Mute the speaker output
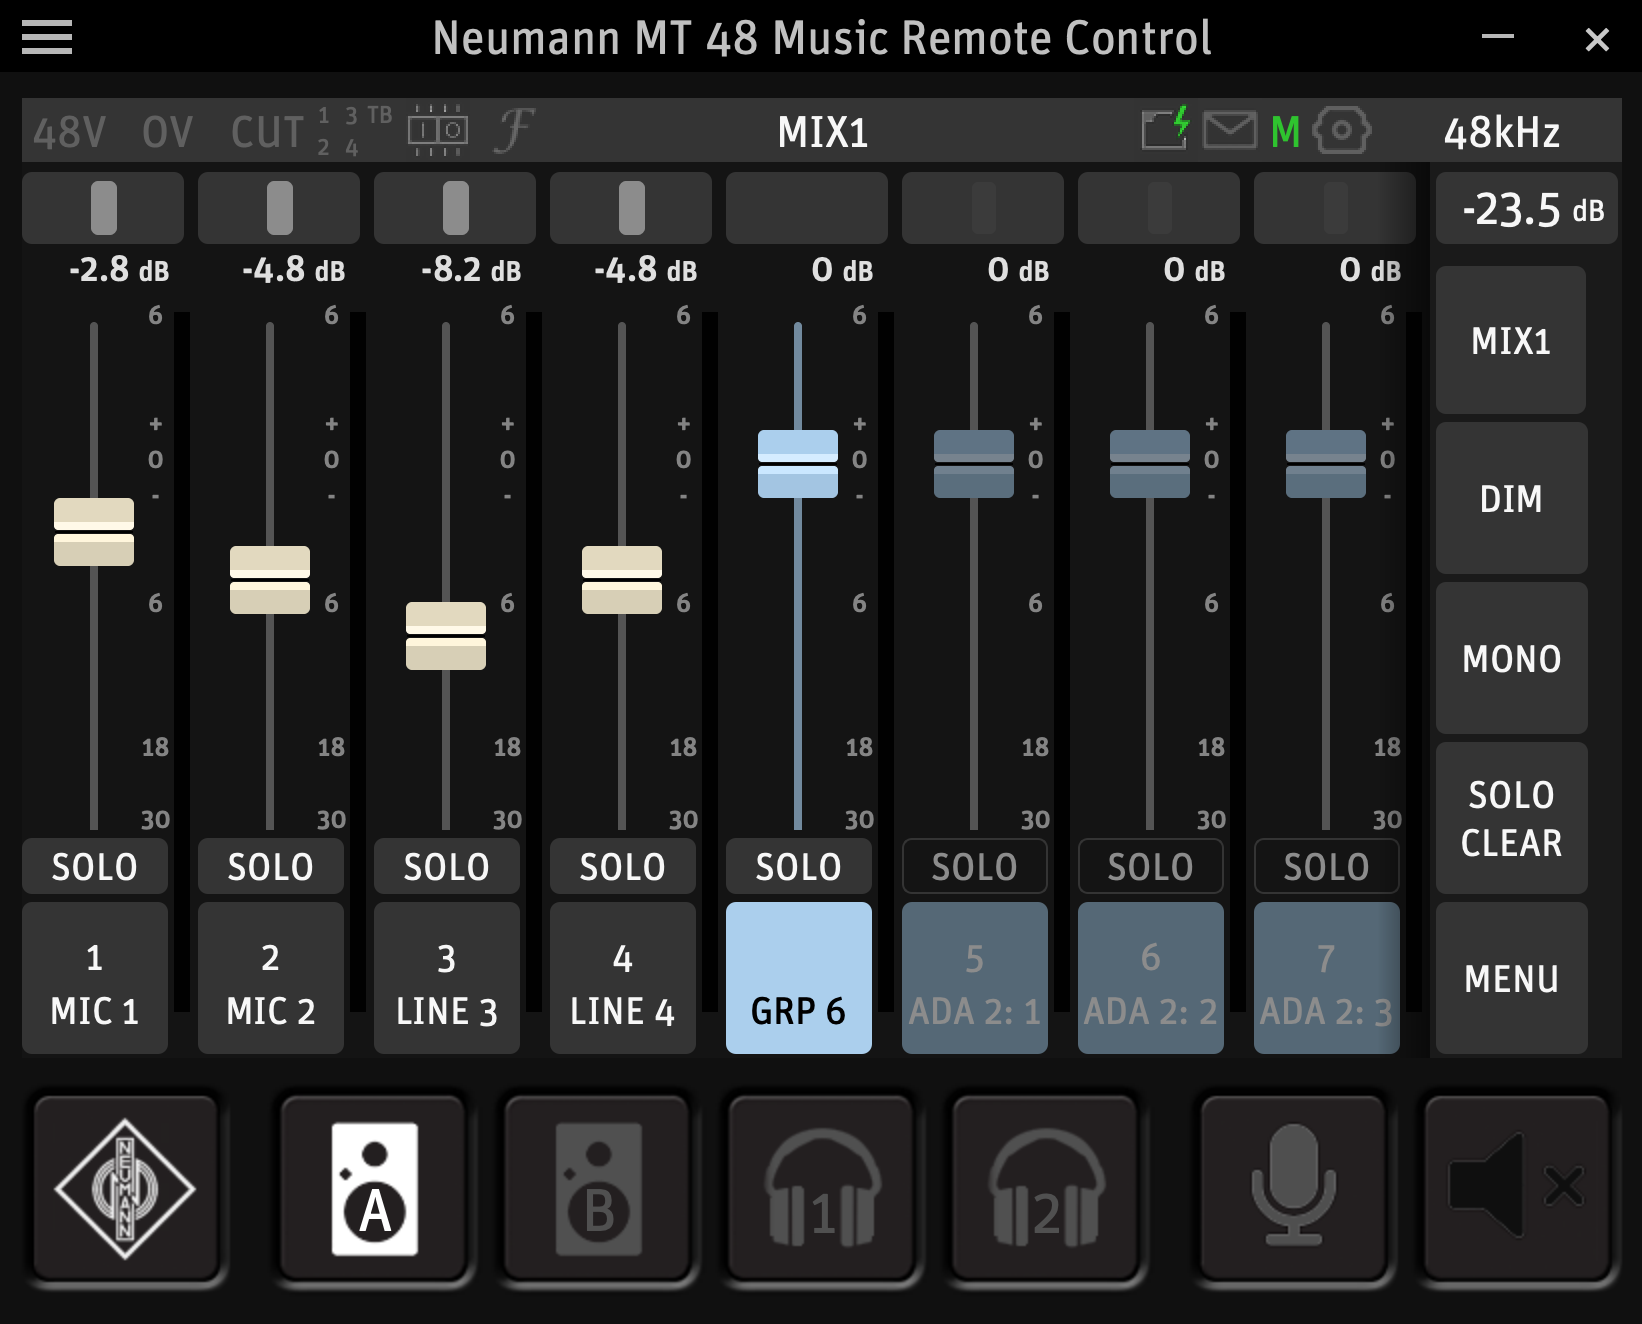The width and height of the screenshot is (1642, 1324). pos(1516,1188)
